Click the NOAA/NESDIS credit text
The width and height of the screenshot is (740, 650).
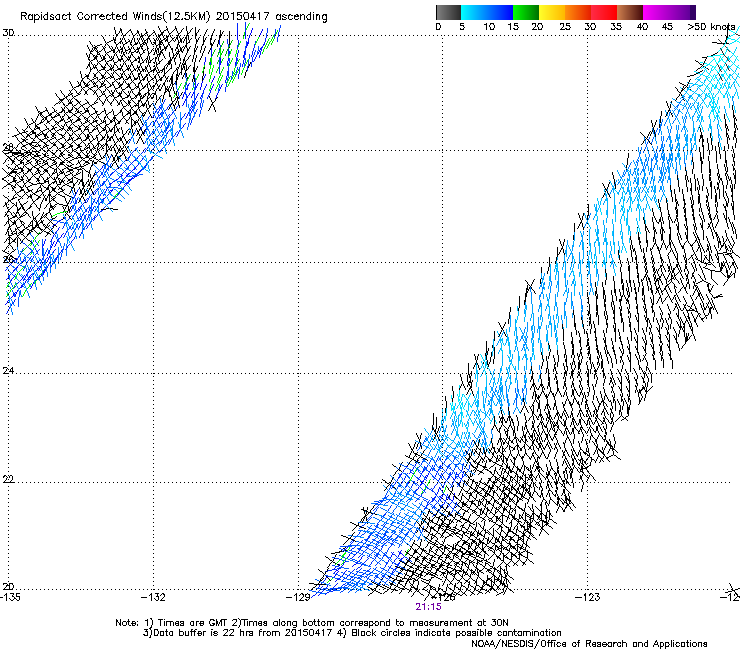coord(589,644)
